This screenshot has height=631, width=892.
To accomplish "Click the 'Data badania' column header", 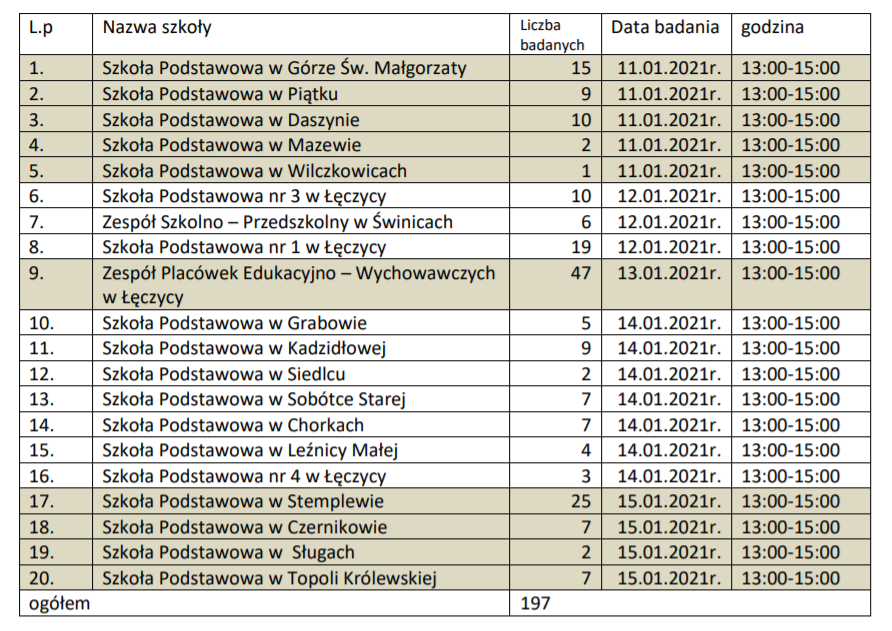I will (665, 28).
